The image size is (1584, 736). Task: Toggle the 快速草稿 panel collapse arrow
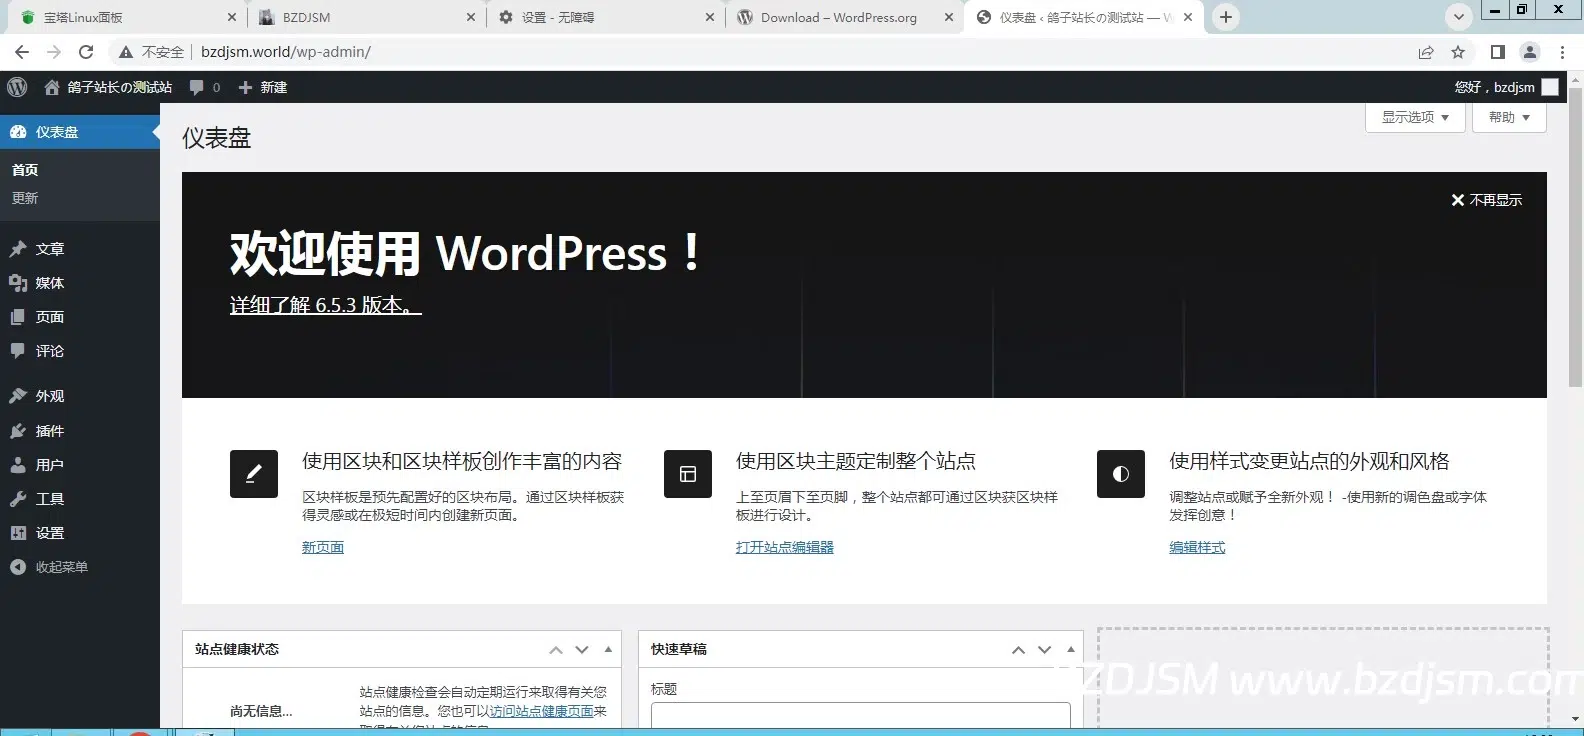tap(1071, 650)
